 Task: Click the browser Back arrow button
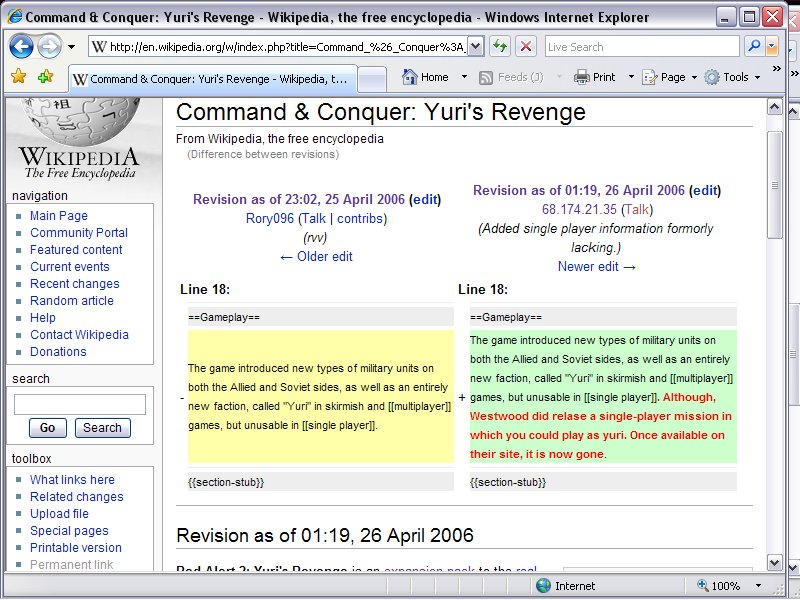pos(21,46)
